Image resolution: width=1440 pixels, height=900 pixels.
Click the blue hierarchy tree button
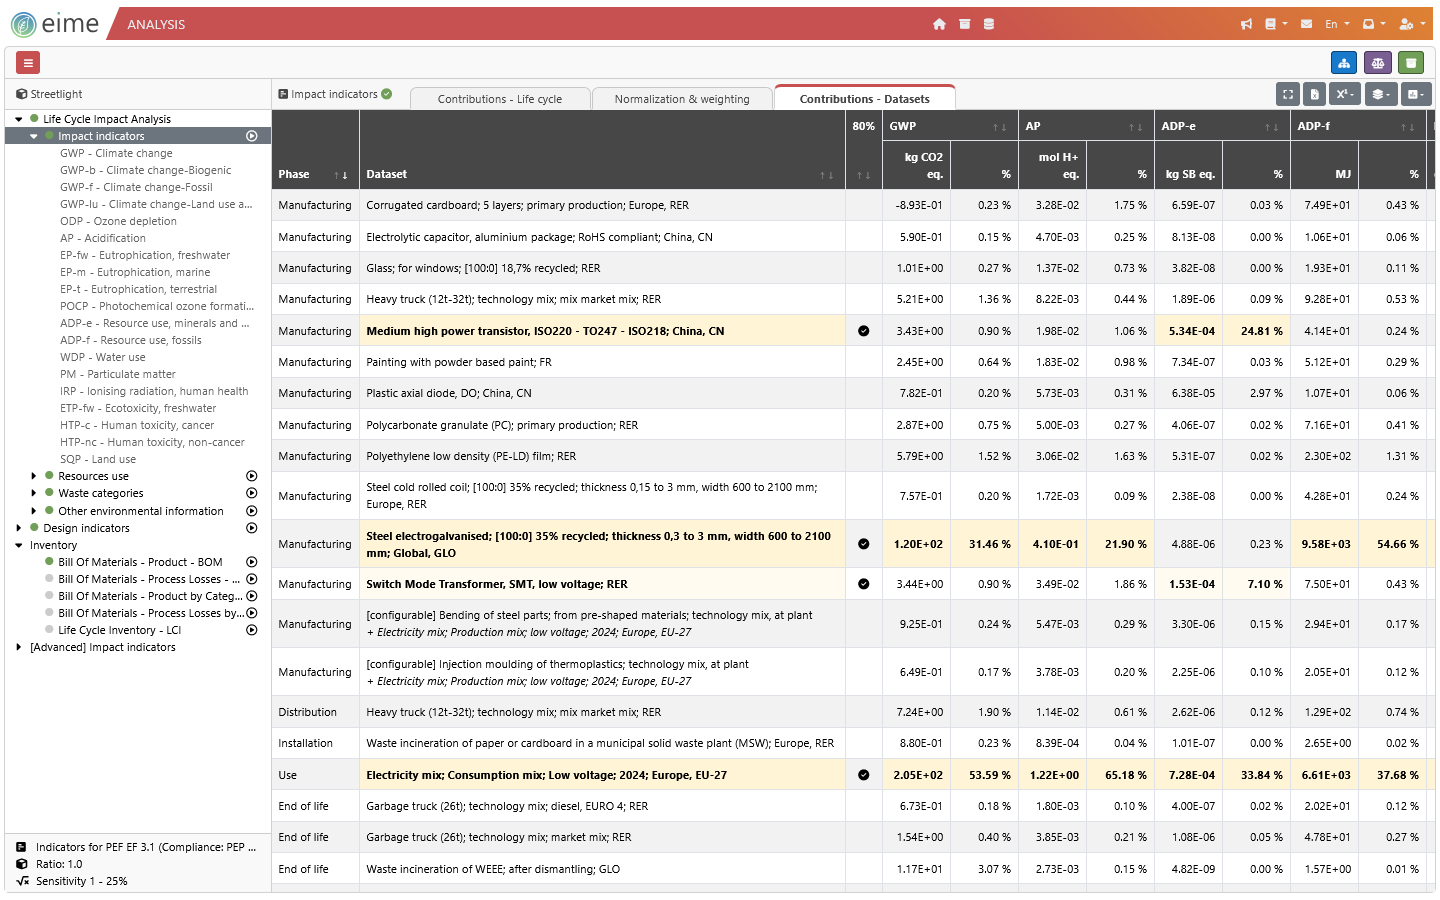click(x=1344, y=63)
